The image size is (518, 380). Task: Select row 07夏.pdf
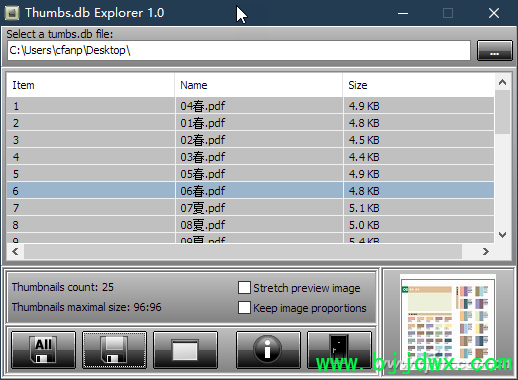click(250, 208)
